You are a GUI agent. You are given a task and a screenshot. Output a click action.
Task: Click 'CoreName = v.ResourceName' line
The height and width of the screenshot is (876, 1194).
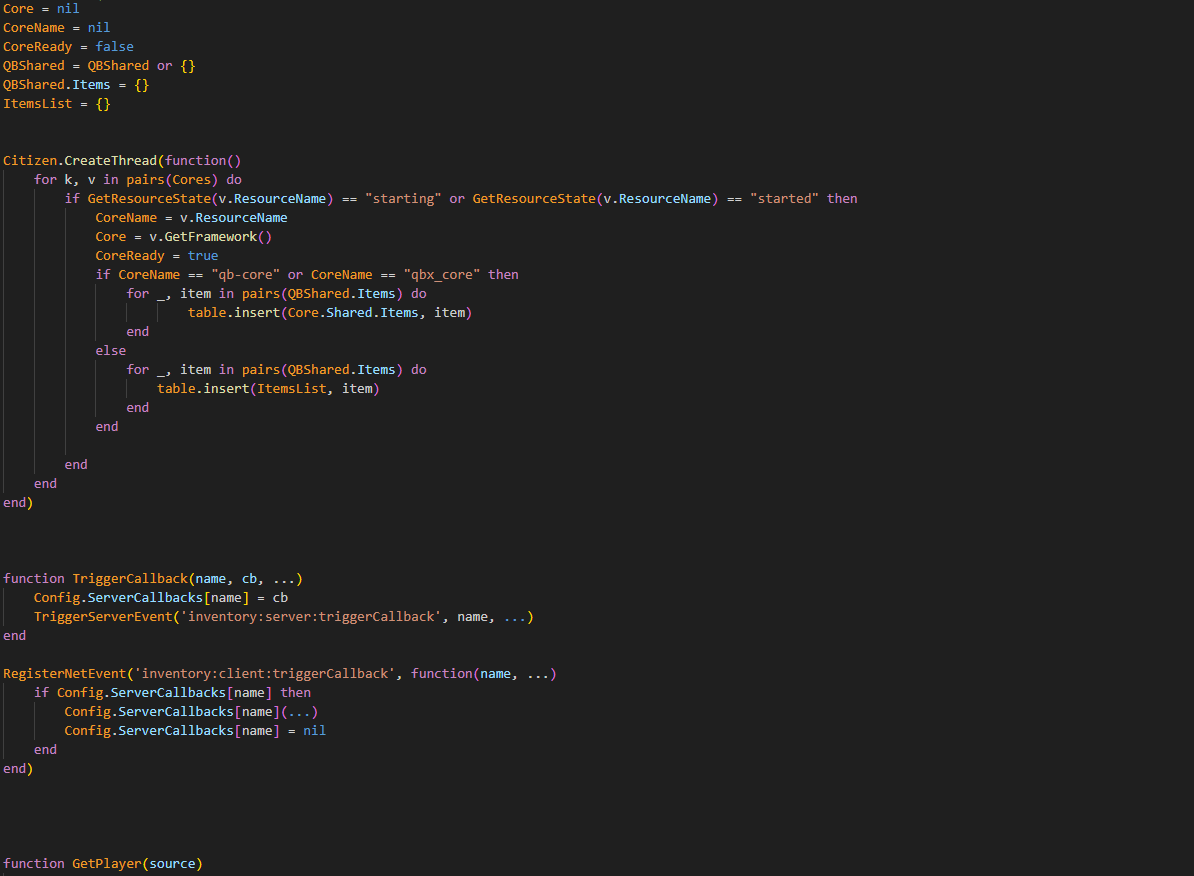pyautogui.click(x=191, y=218)
